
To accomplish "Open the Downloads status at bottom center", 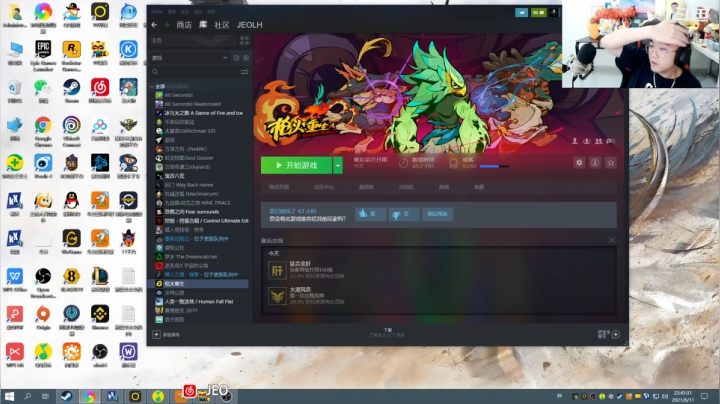I will pyautogui.click(x=388, y=332).
